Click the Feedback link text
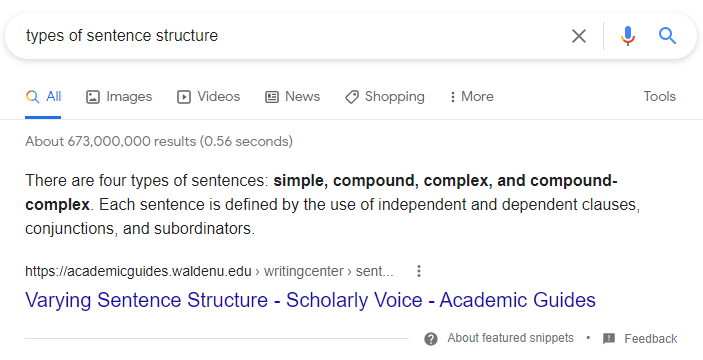The height and width of the screenshot is (360, 703). click(x=651, y=339)
